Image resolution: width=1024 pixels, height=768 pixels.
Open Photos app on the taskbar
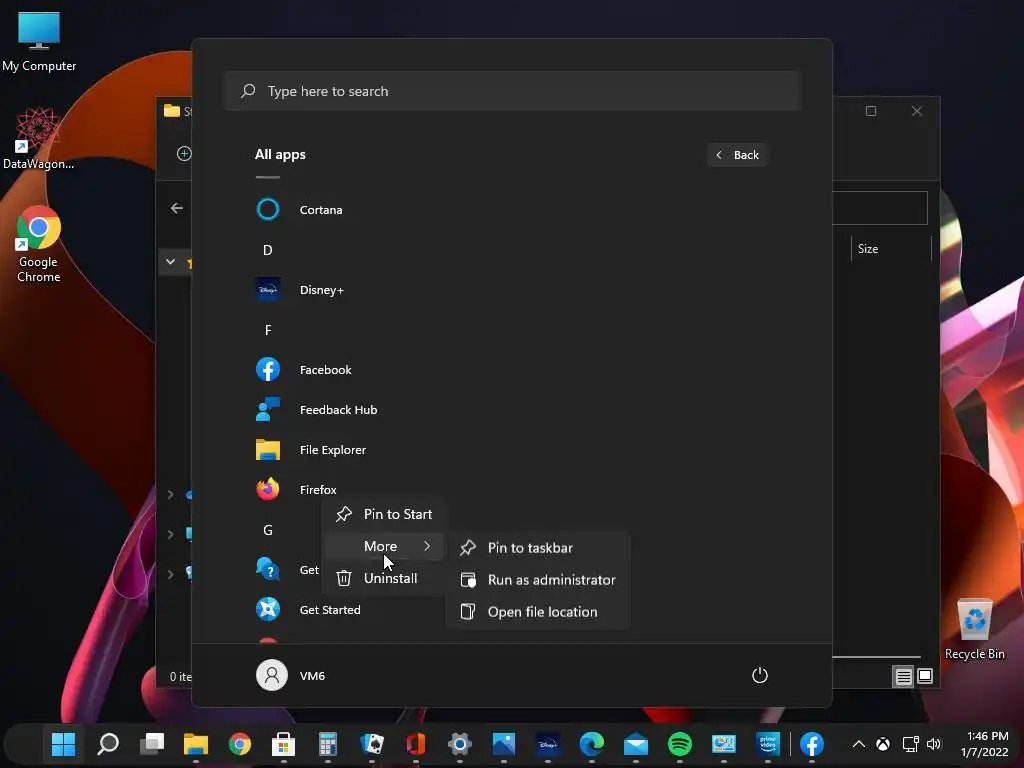504,744
